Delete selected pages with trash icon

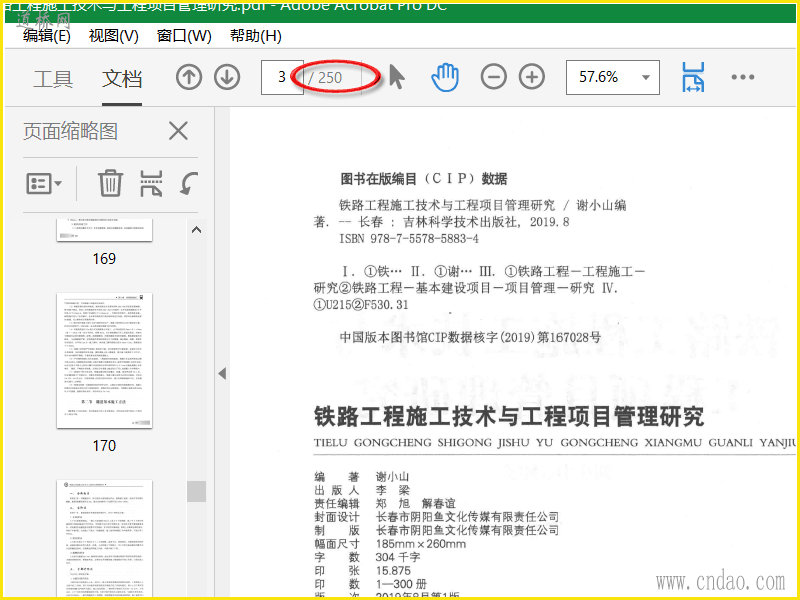click(110, 183)
